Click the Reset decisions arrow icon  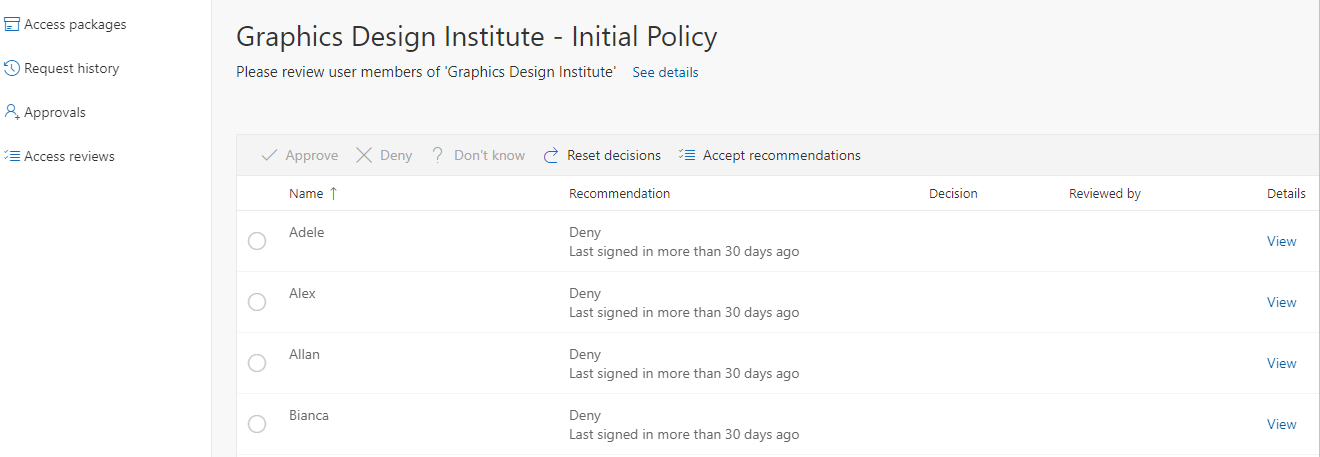coord(551,155)
